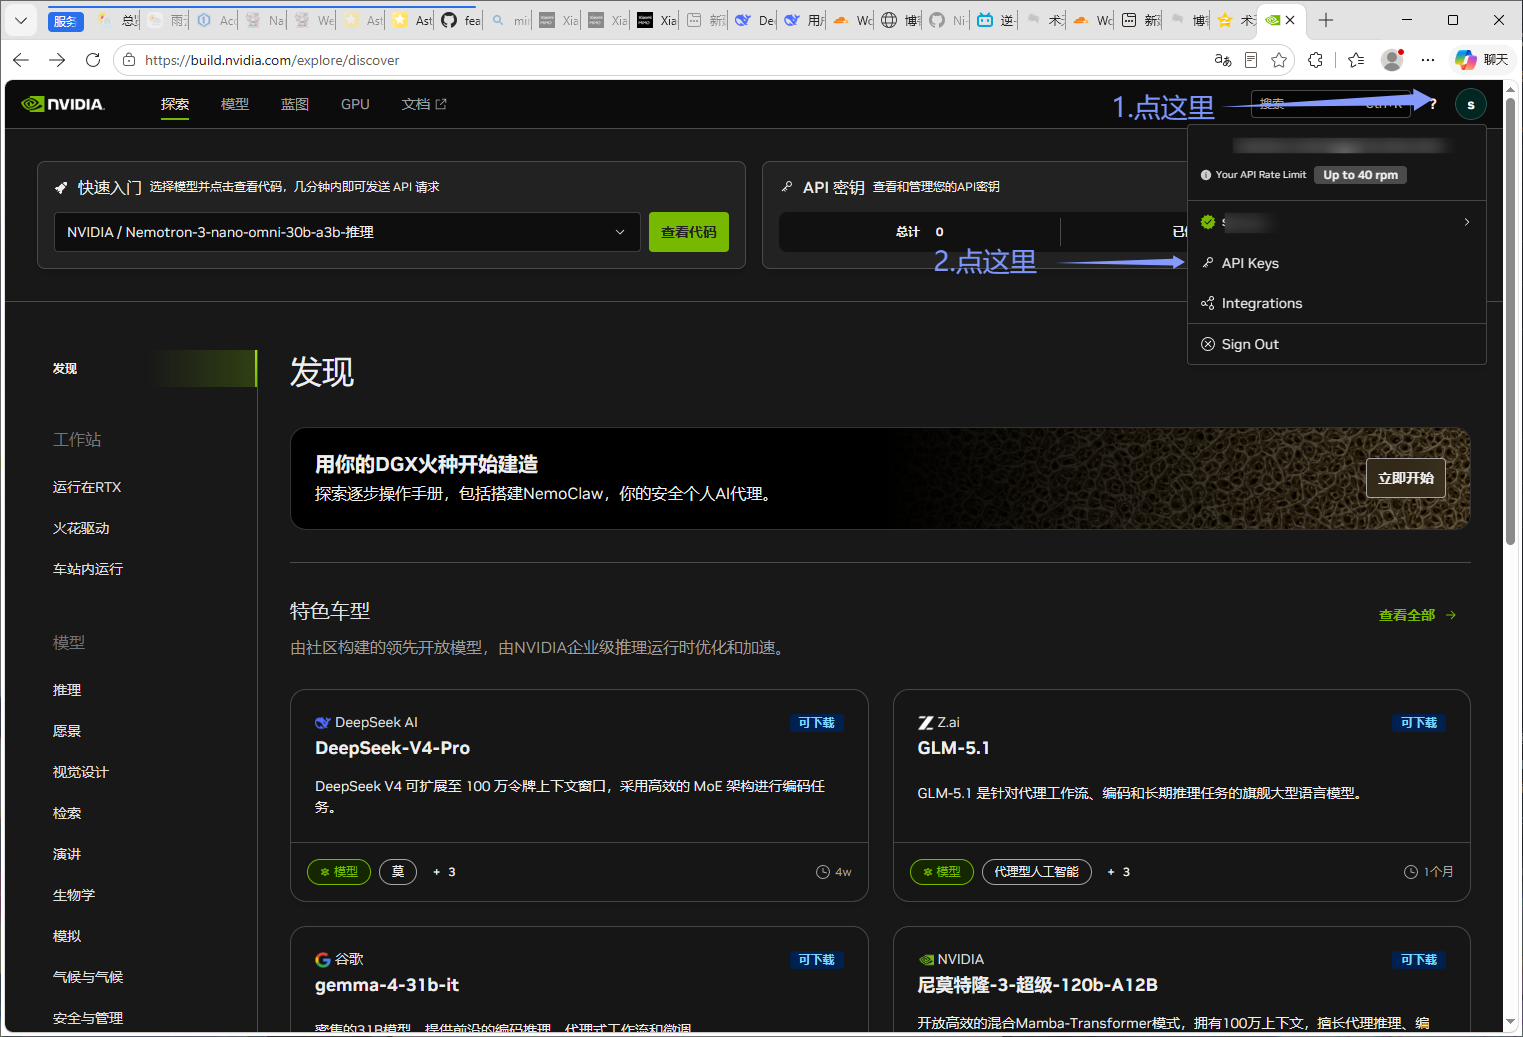
Task: Open the browser profile avatar
Action: tap(1392, 60)
